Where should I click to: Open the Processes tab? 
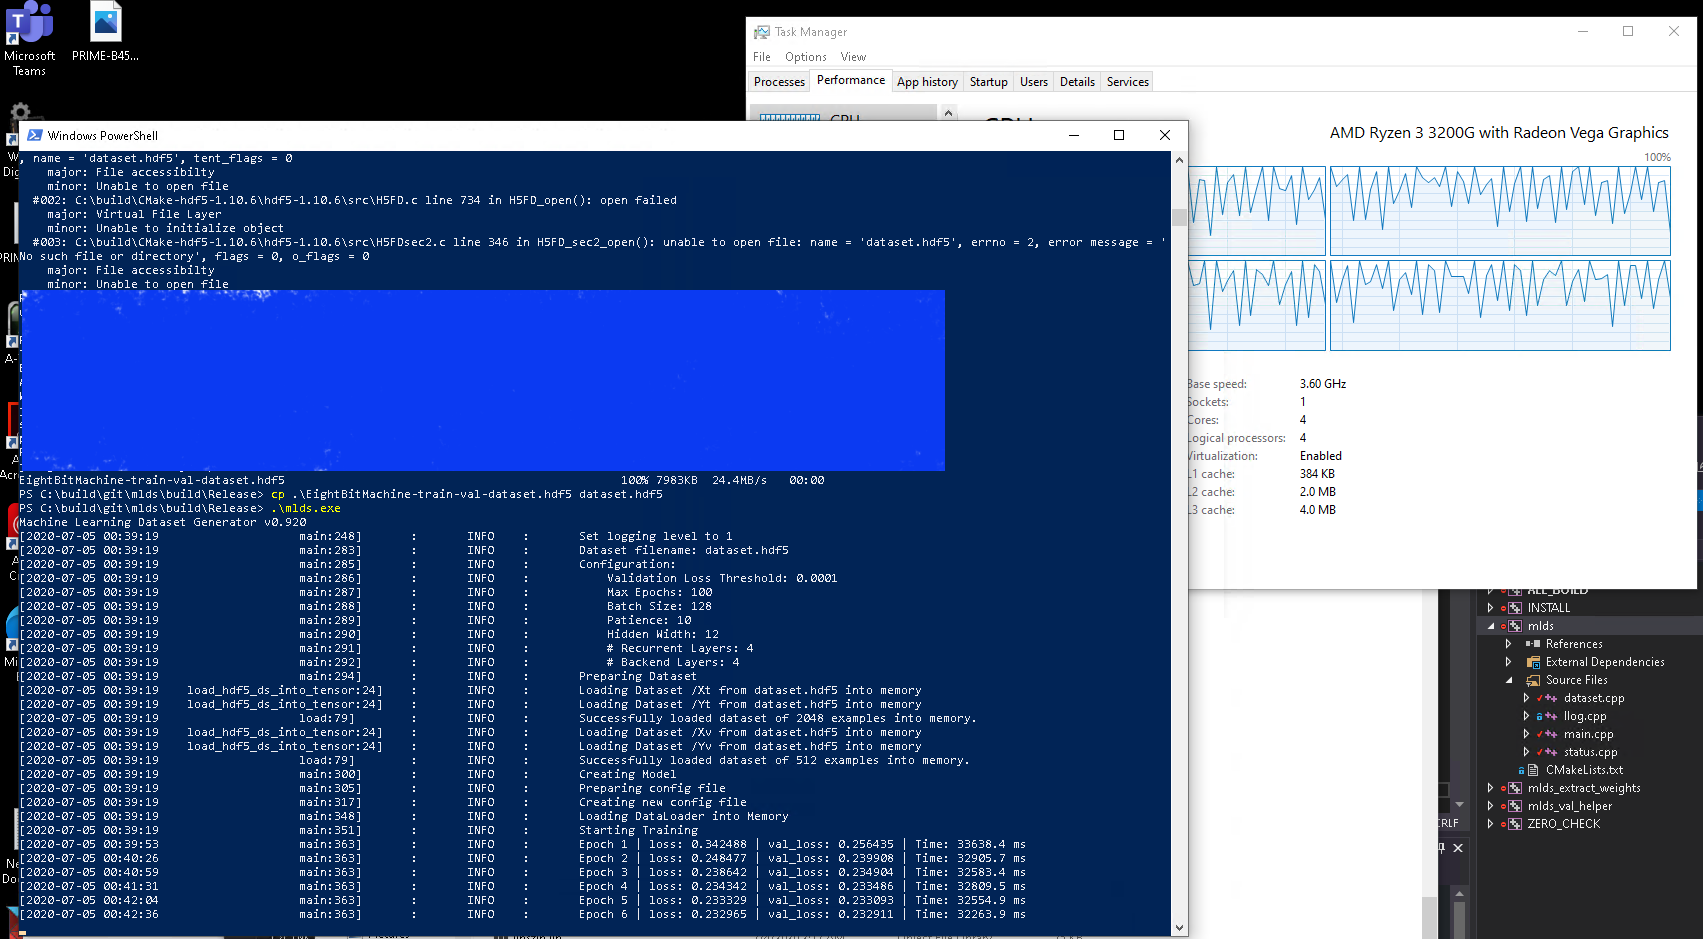point(779,82)
